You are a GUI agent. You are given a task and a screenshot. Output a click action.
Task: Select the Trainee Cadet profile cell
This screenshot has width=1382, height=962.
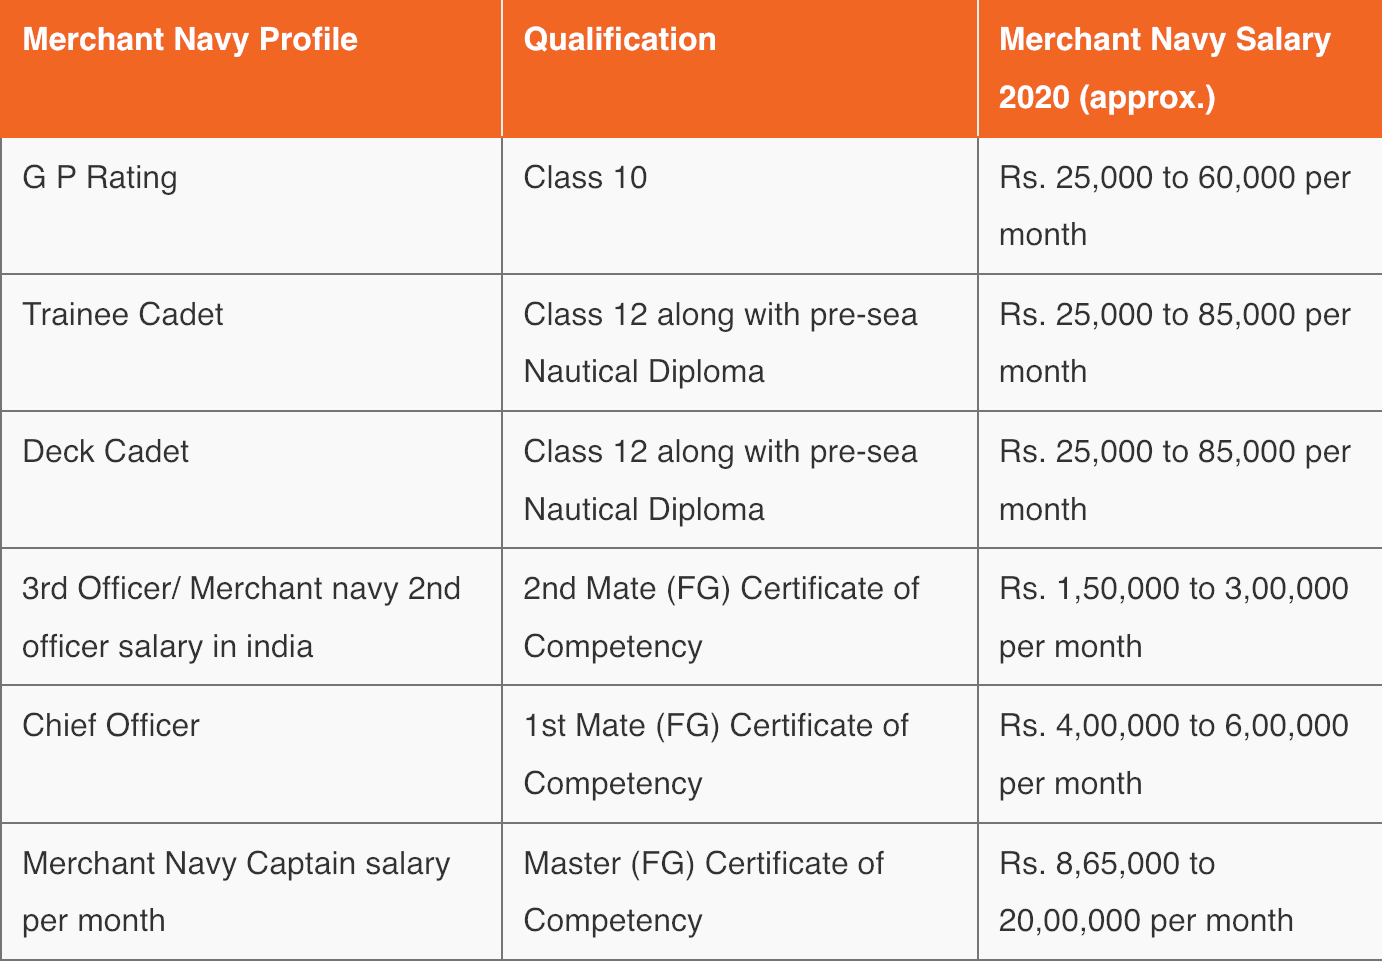[x=251, y=342]
